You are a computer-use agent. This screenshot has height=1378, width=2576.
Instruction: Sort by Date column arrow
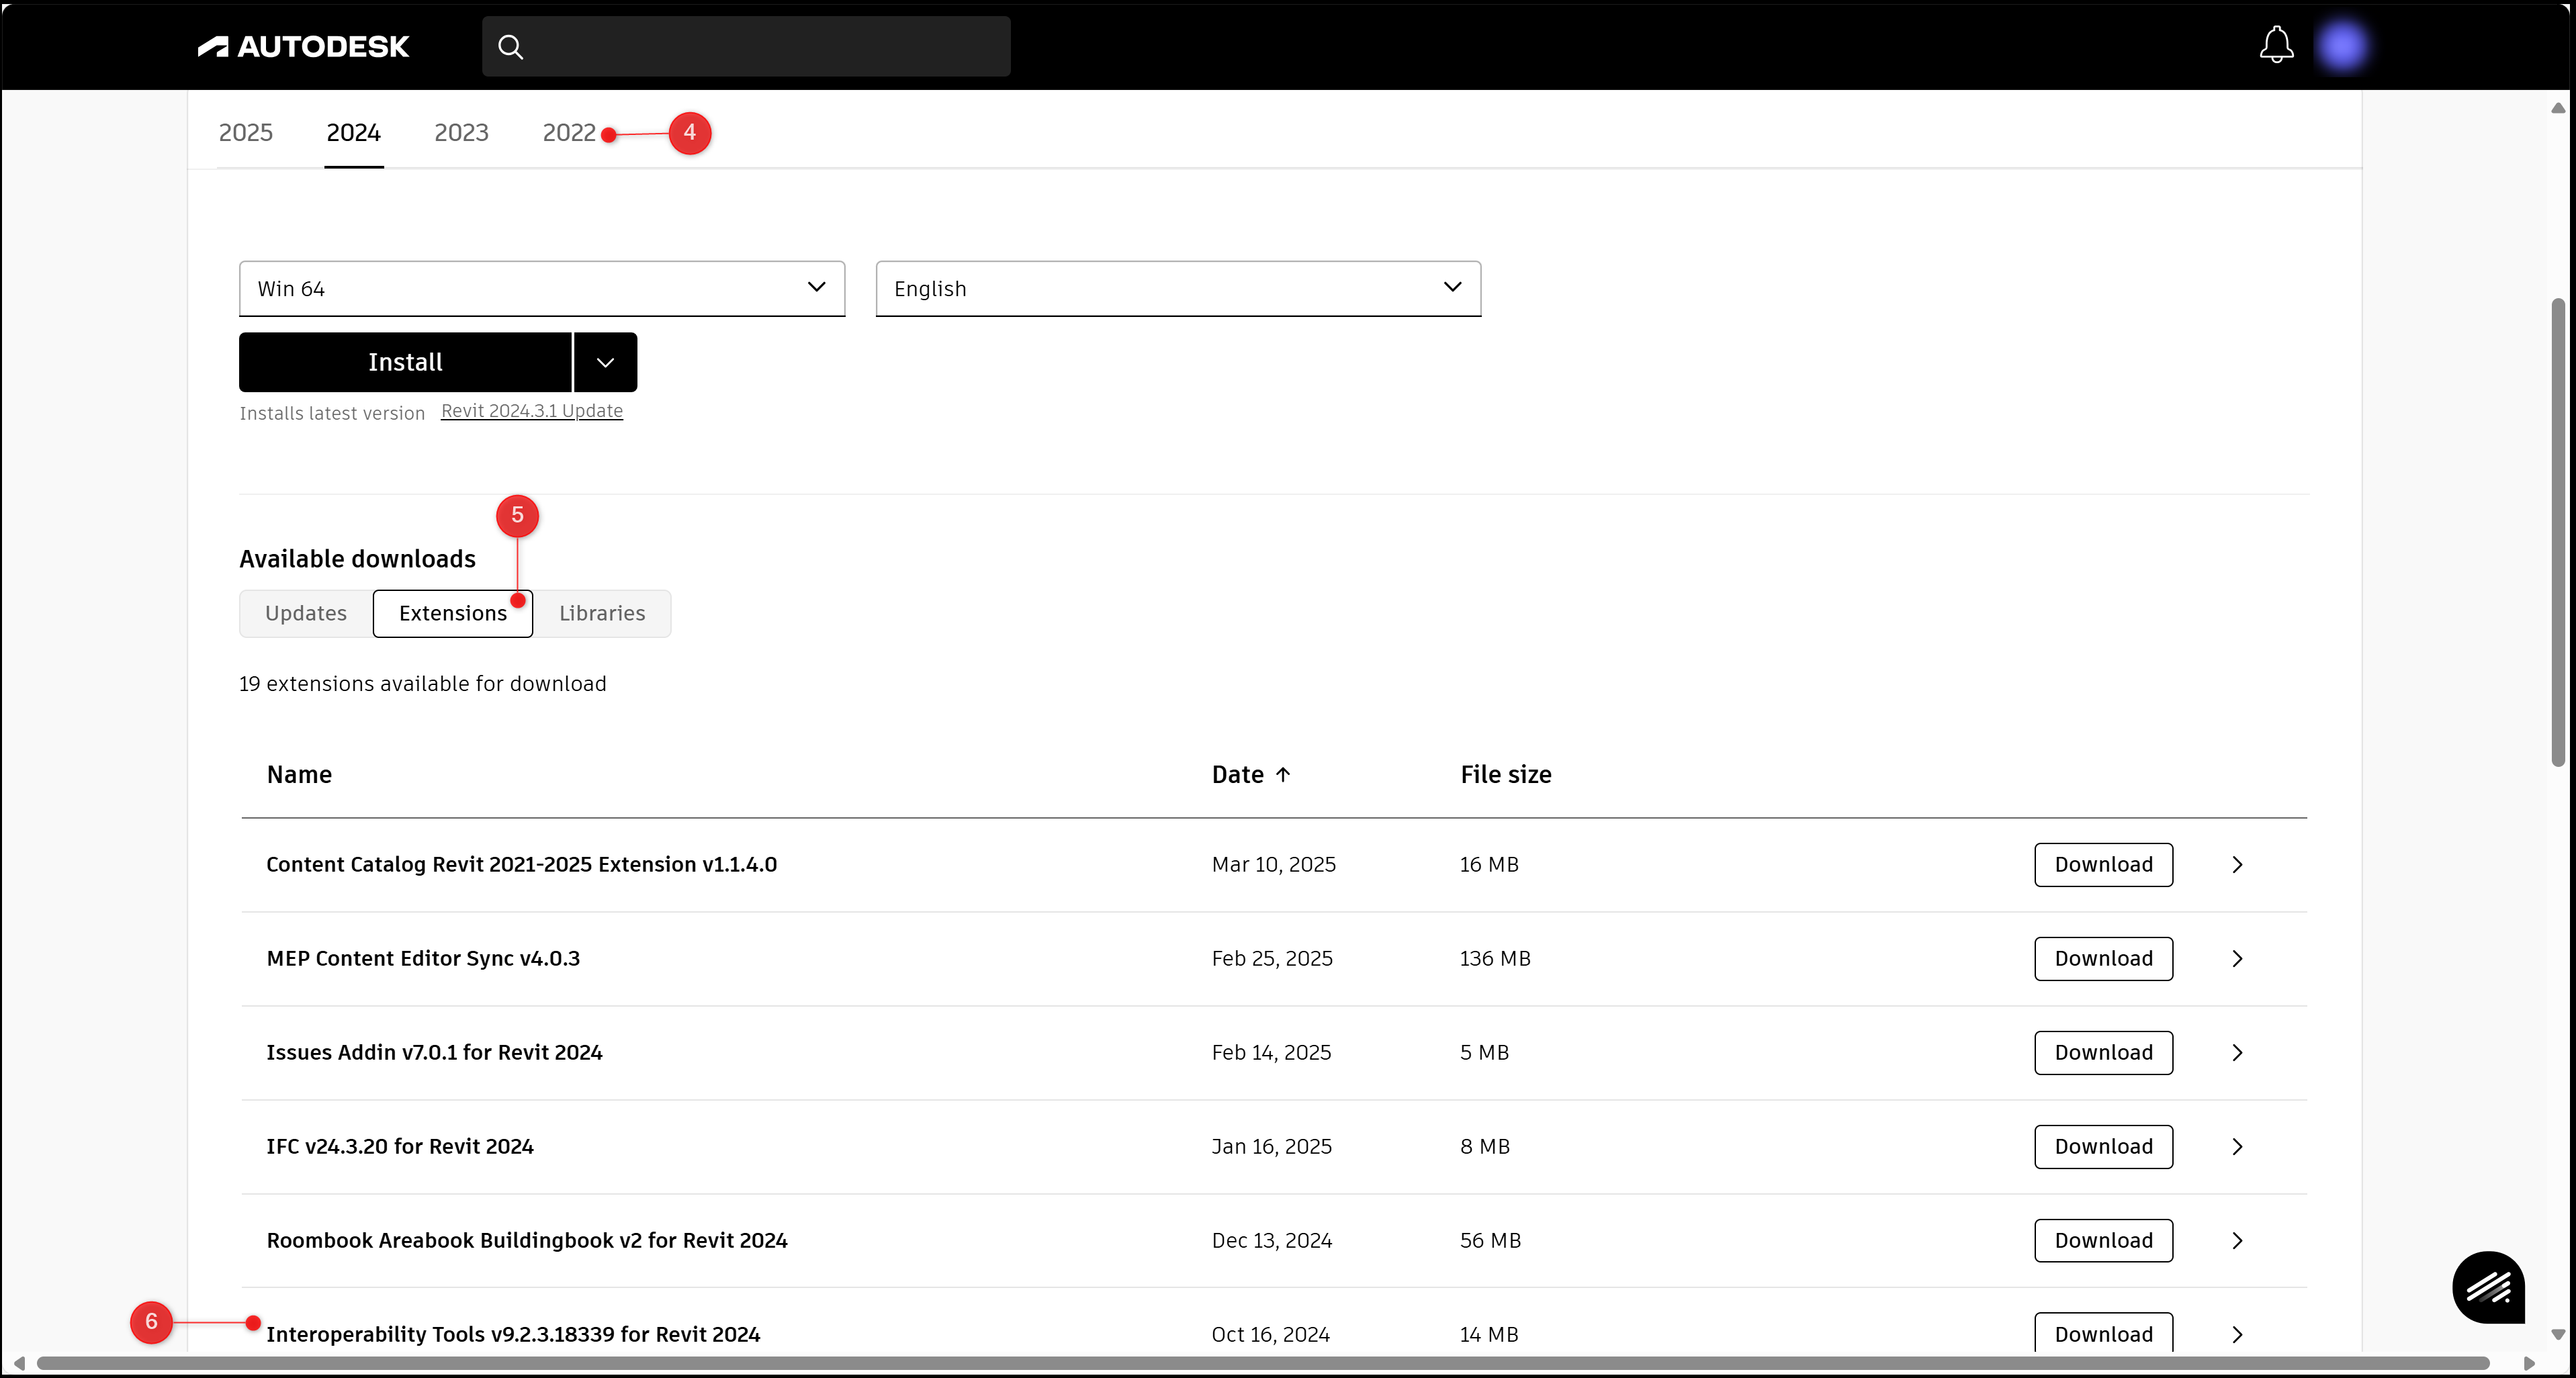point(1283,774)
